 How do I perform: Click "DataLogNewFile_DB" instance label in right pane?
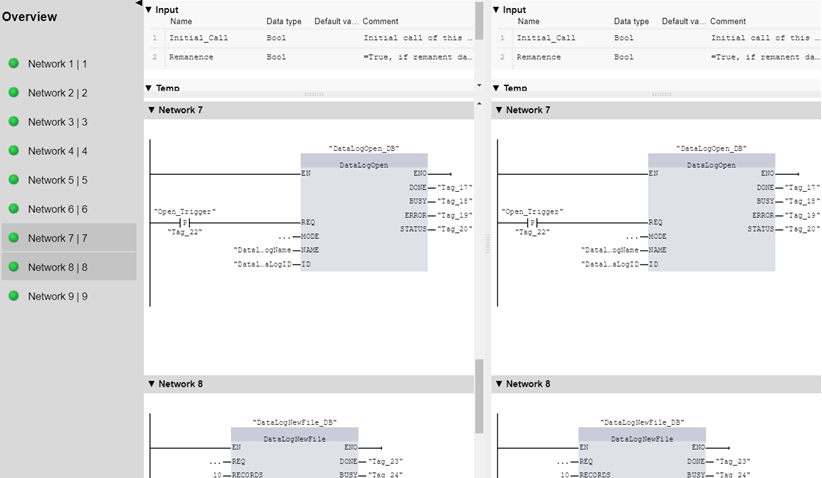[x=642, y=422]
